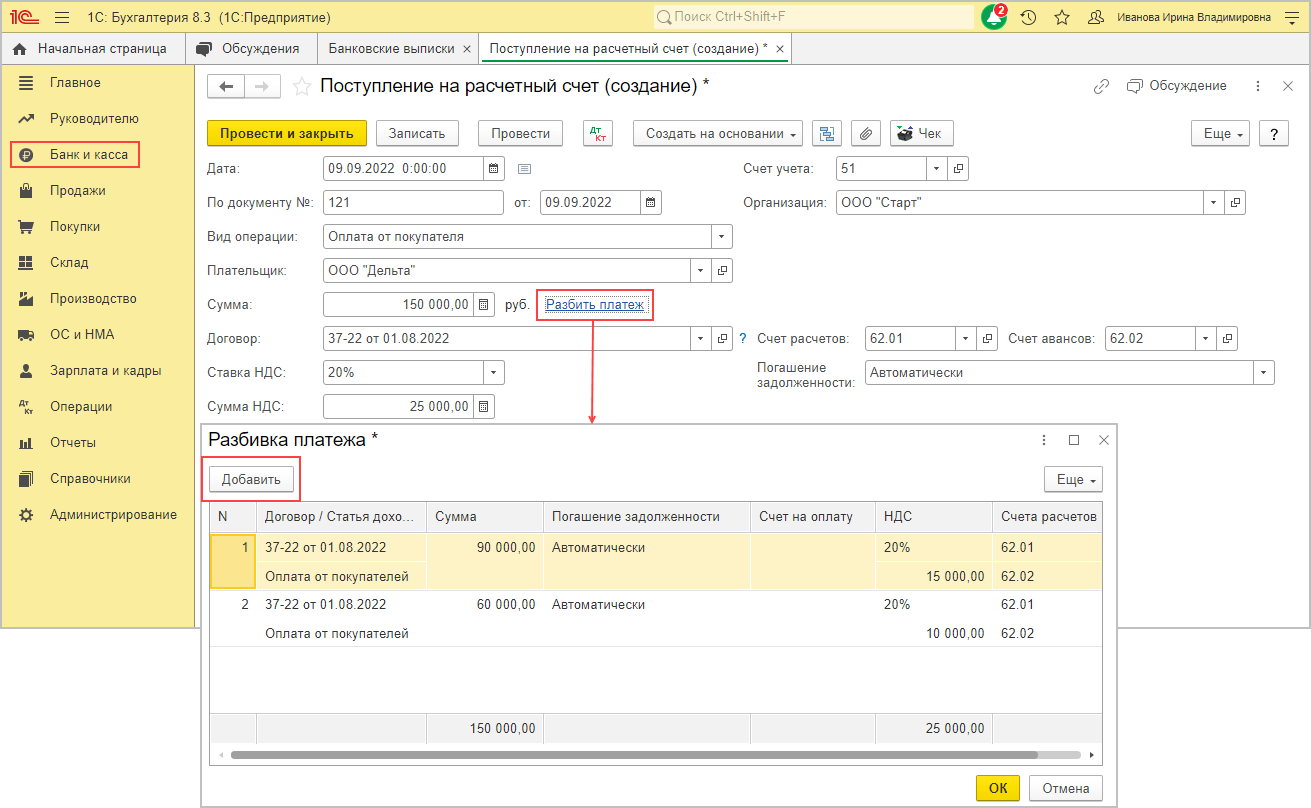Image resolution: width=1311 pixels, height=808 pixels.
Task: Click the По документу № input field
Action: point(413,203)
